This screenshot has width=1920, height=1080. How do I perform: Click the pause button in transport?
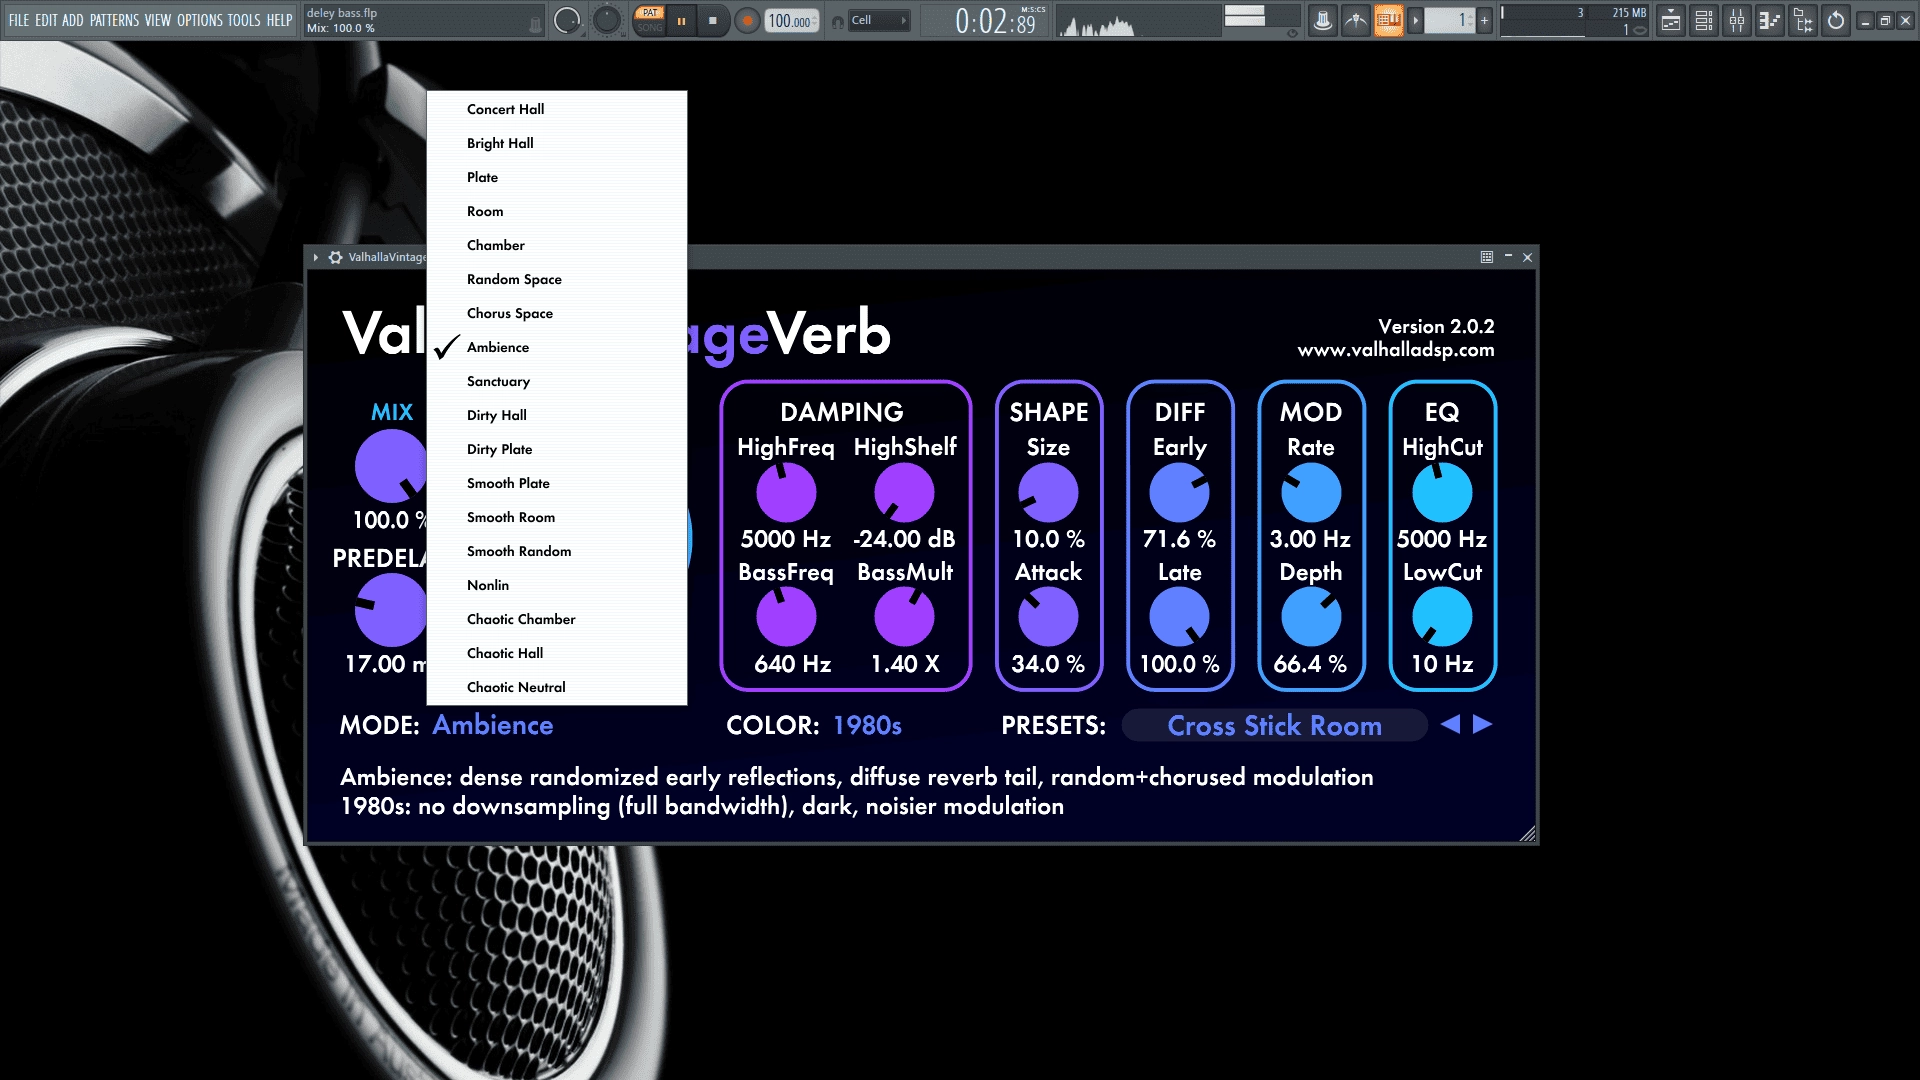pos(681,20)
